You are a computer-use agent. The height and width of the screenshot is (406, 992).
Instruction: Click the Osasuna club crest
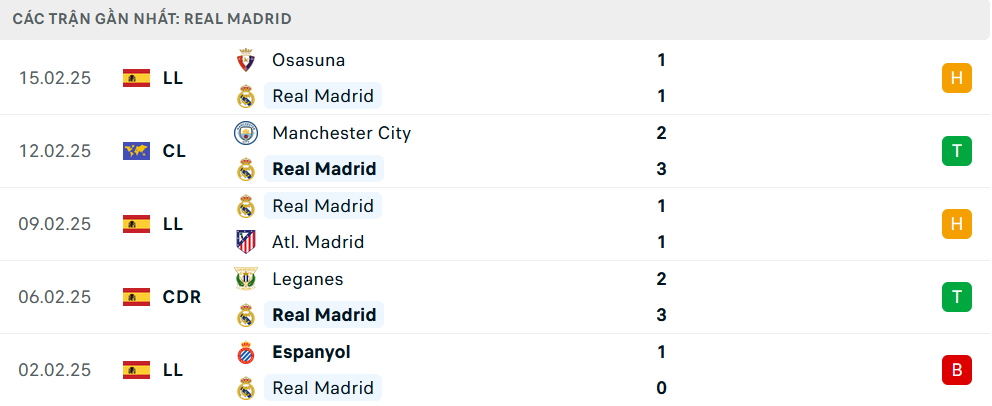click(245, 60)
